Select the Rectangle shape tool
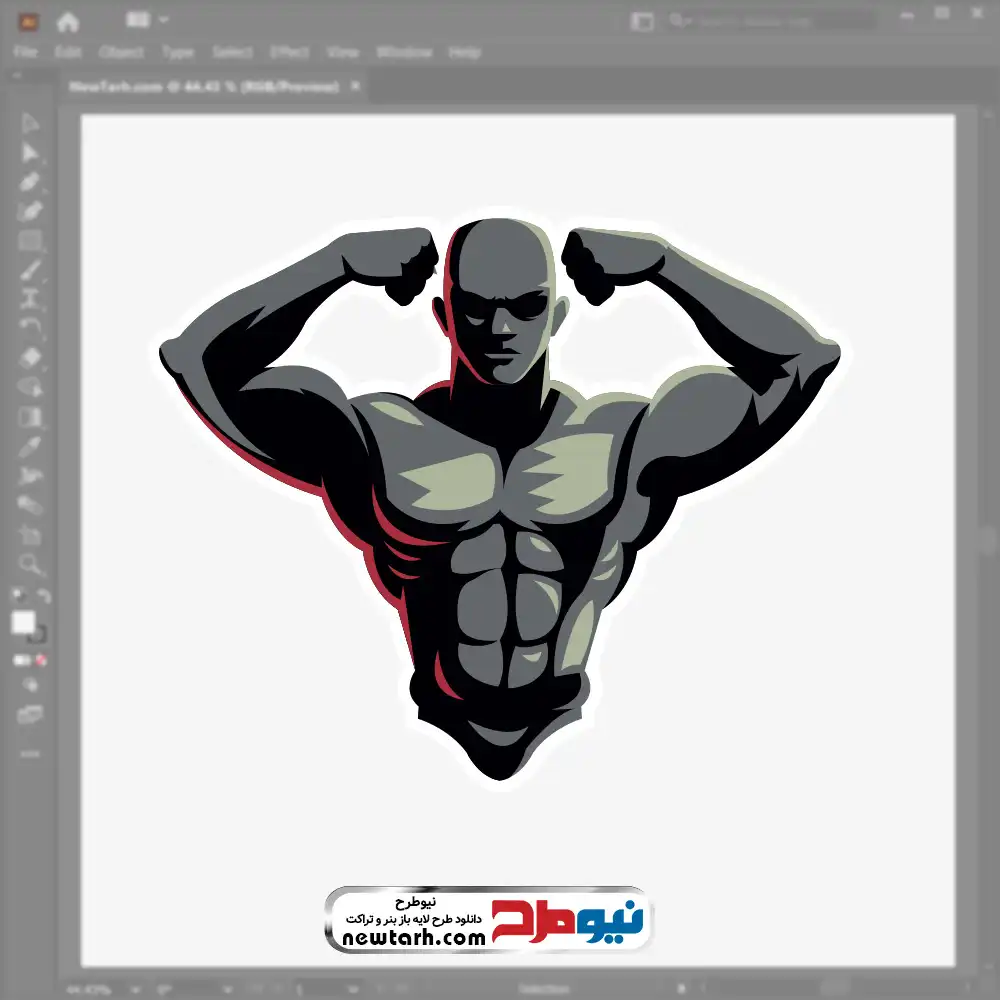The image size is (1000, 1000). 30,241
